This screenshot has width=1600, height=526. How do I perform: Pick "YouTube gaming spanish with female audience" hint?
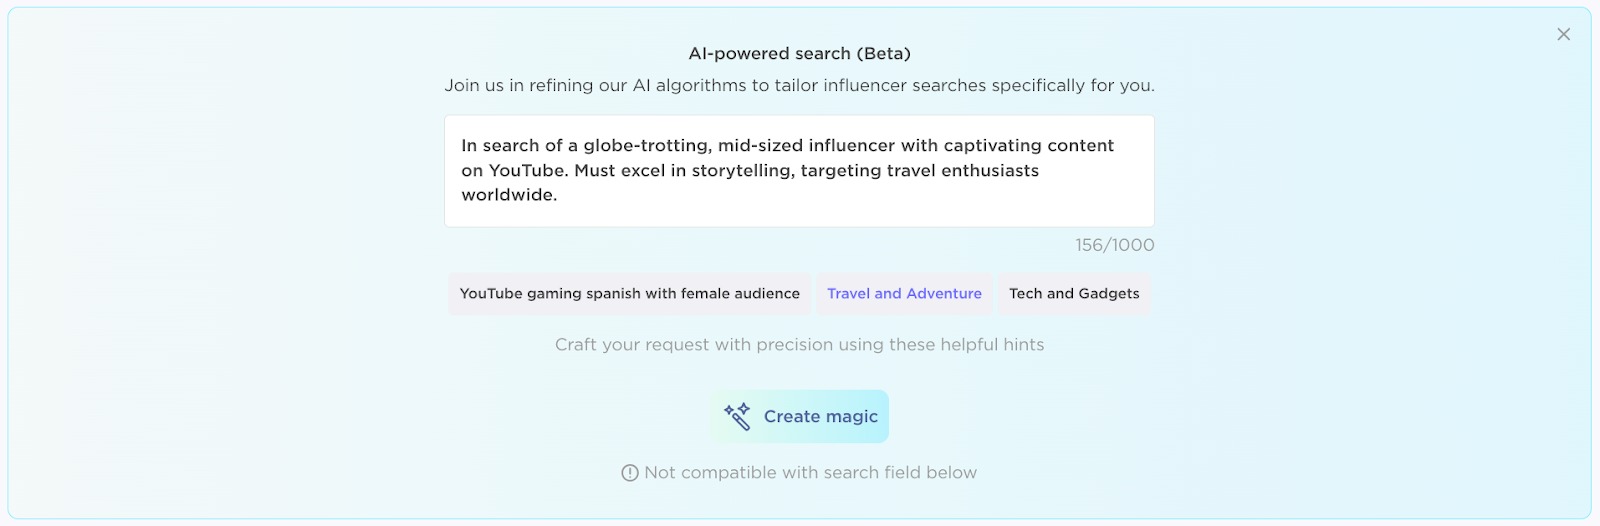(629, 294)
